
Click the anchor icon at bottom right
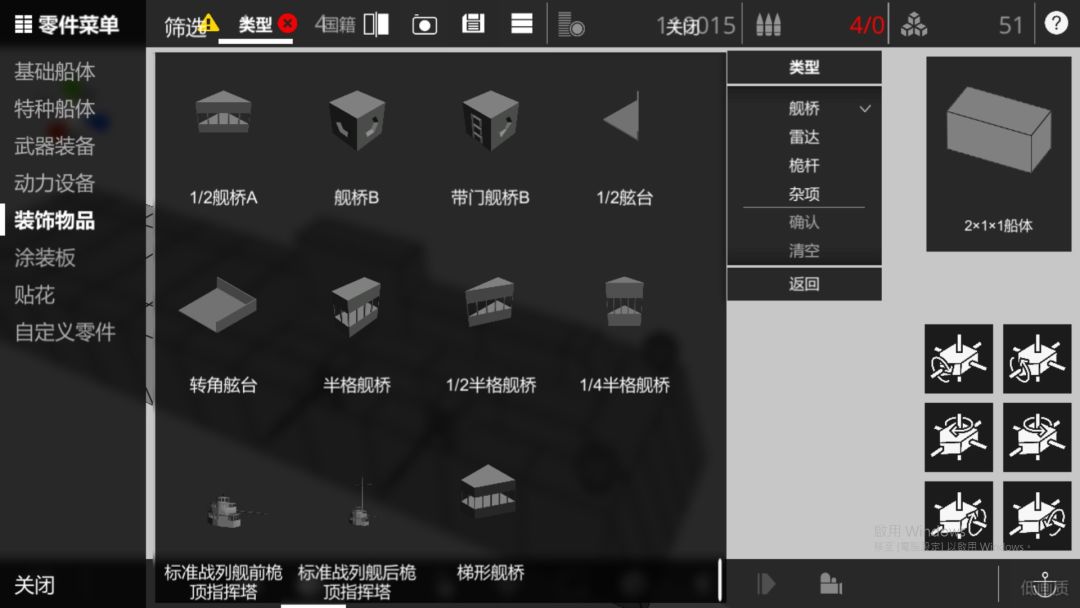pos(1044,584)
